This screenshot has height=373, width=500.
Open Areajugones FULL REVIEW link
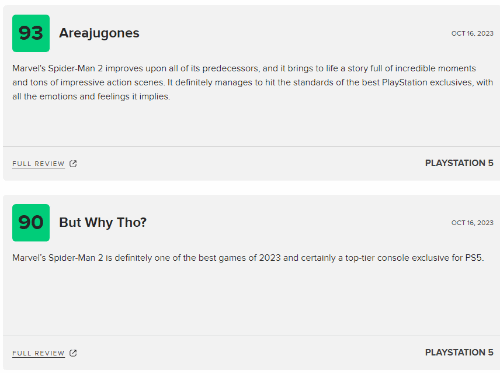click(38, 164)
